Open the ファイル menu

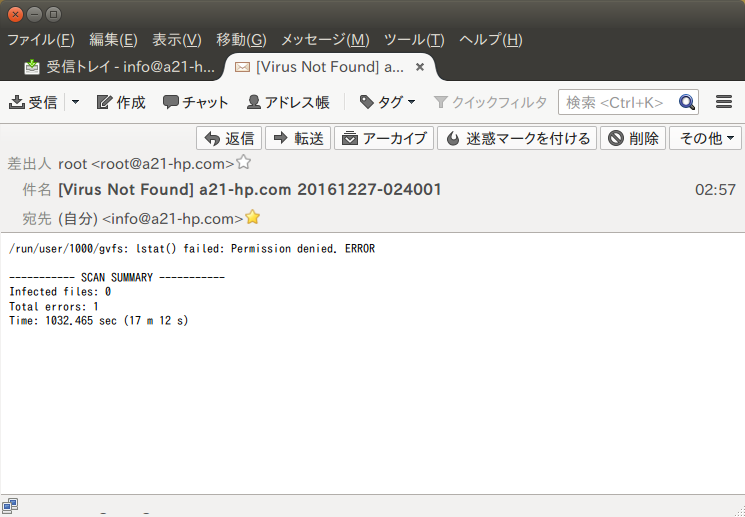pos(41,40)
